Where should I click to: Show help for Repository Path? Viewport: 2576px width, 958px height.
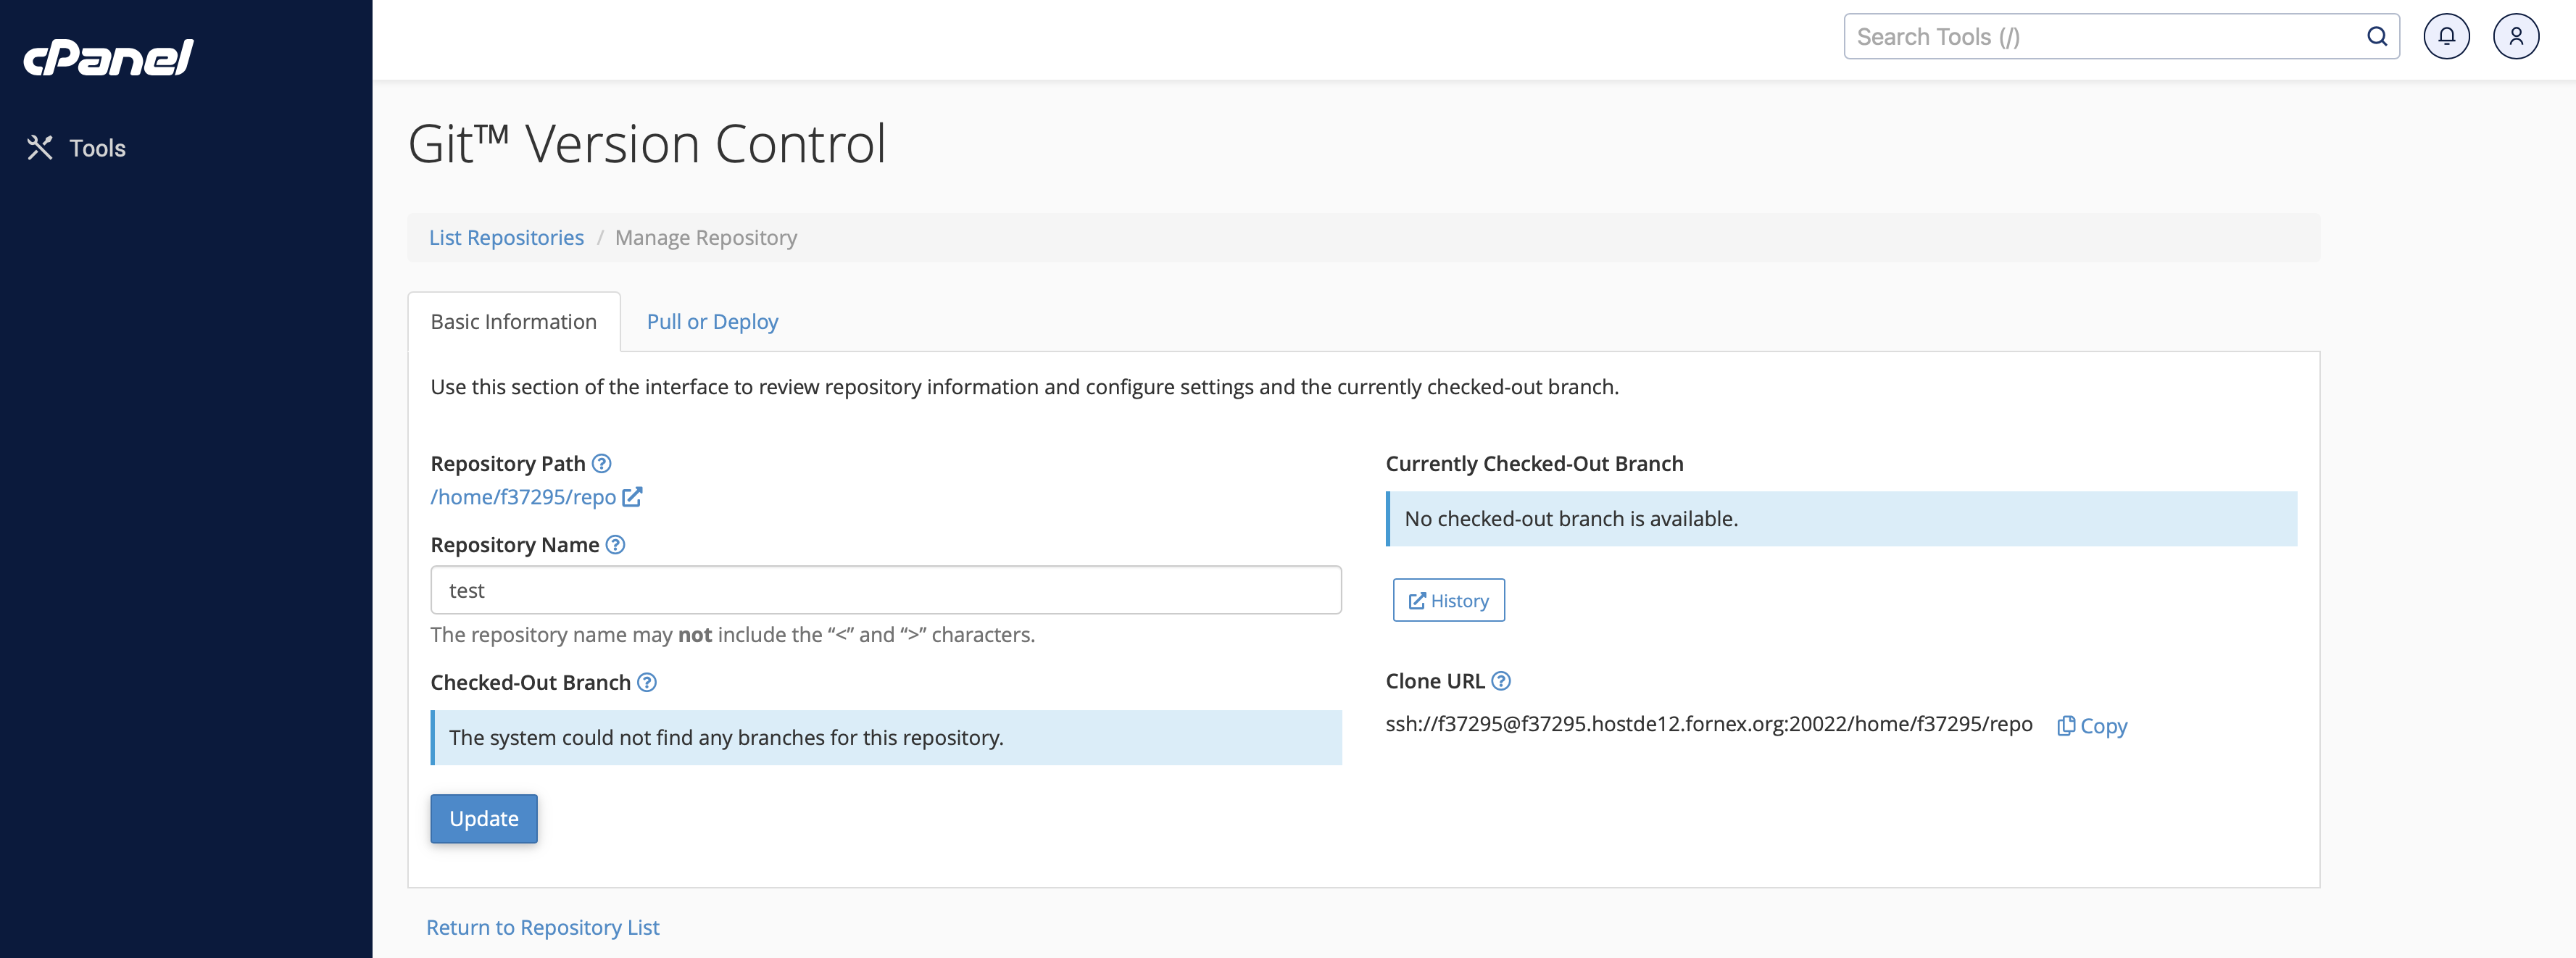pyautogui.click(x=601, y=464)
